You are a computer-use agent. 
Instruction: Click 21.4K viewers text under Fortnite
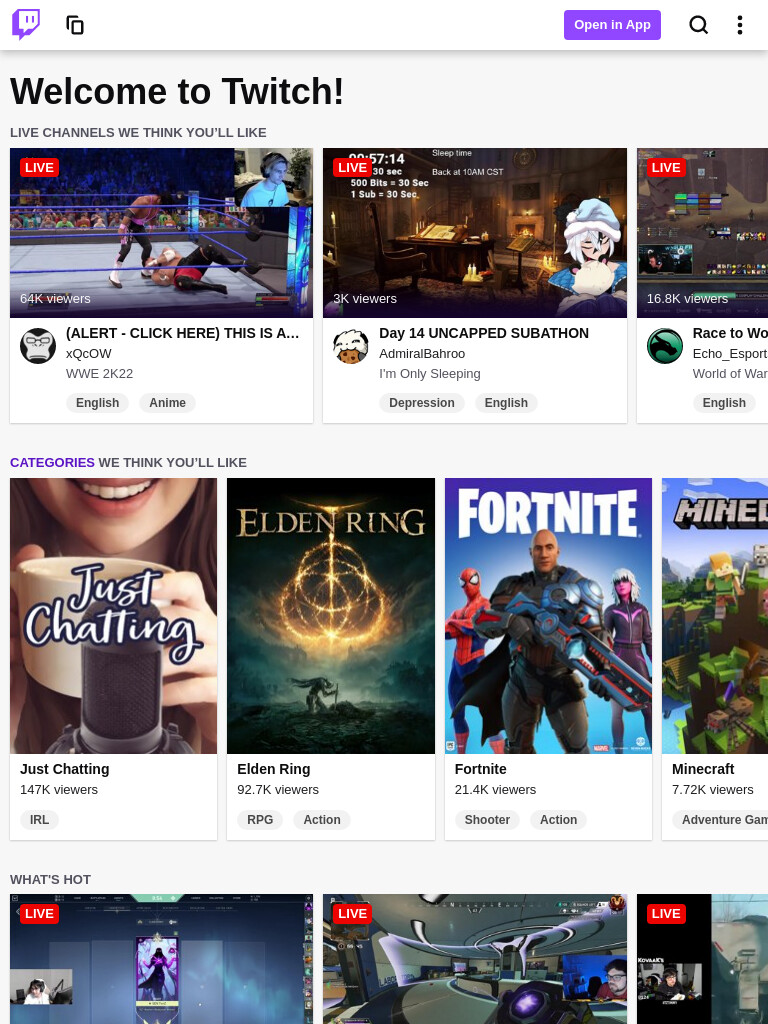[495, 790]
